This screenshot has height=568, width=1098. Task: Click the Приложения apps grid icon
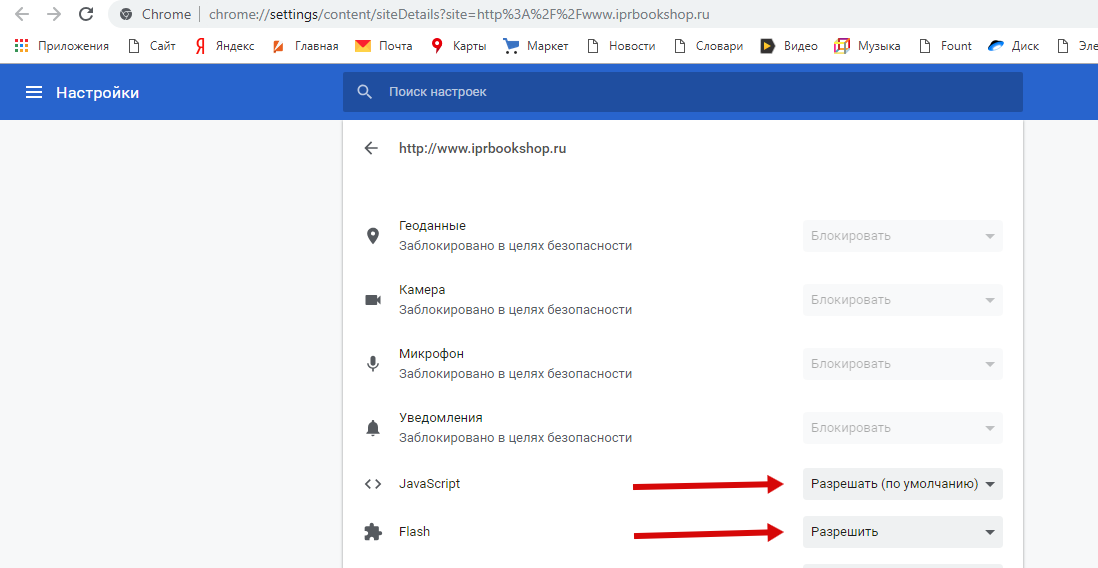click(x=21, y=46)
